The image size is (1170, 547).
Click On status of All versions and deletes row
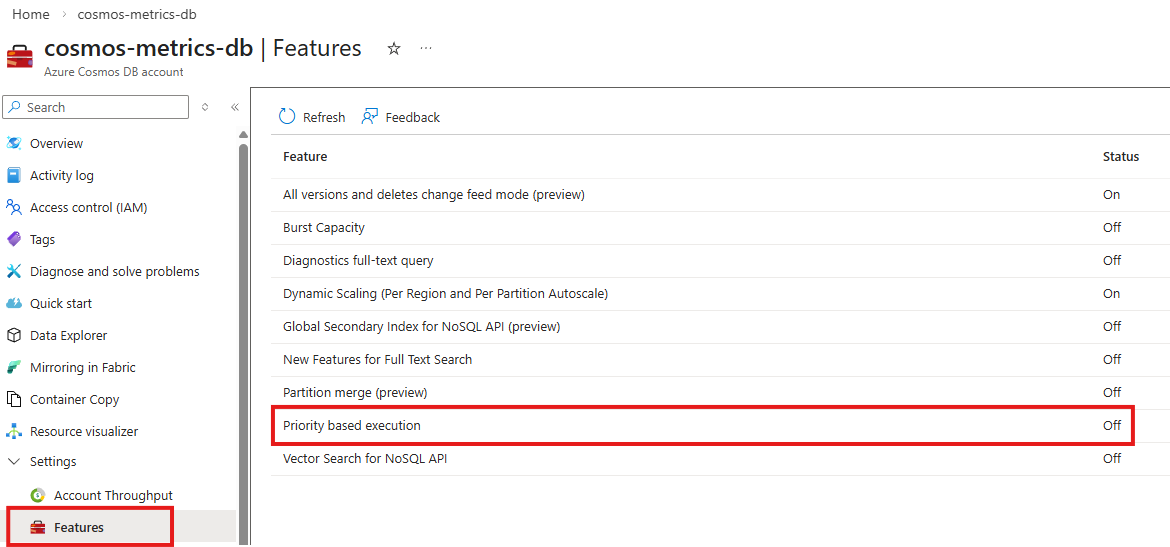1111,195
